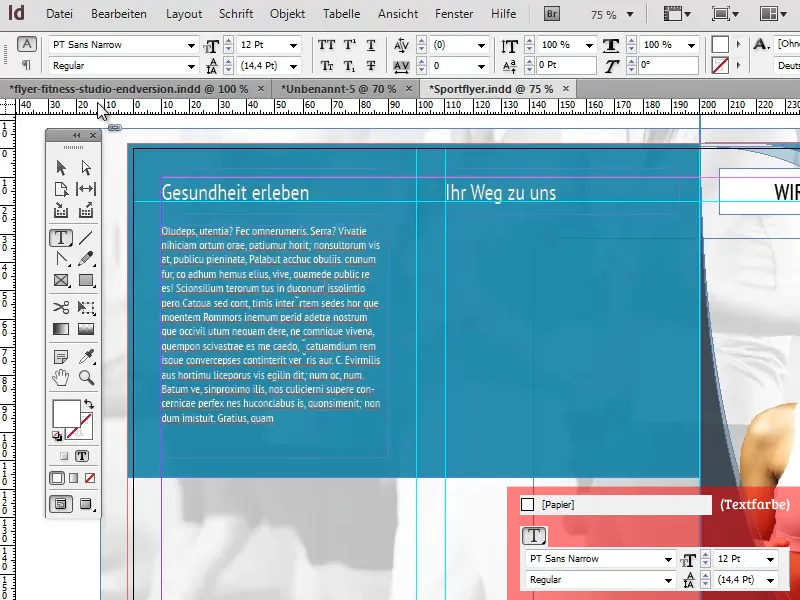
Task: Select the Page tool
Action: [61, 189]
